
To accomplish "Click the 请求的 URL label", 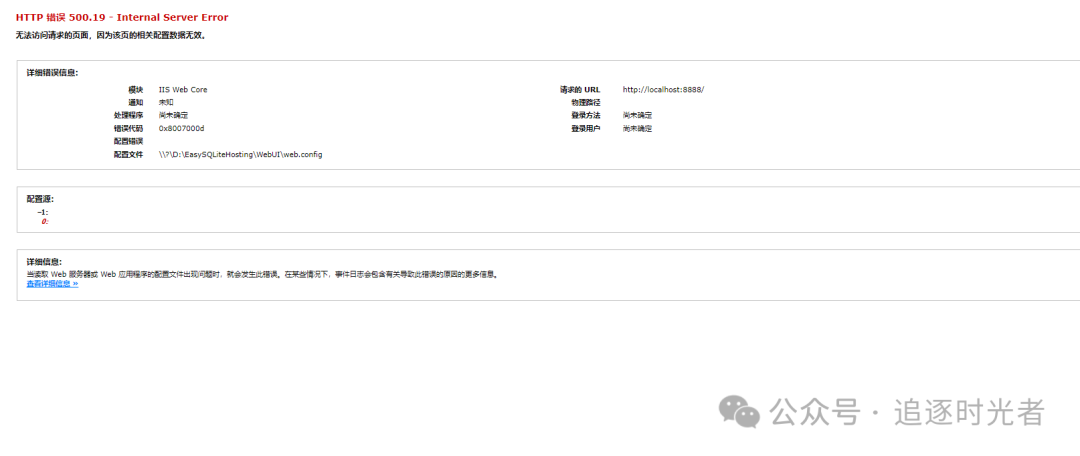I will 580,90.
